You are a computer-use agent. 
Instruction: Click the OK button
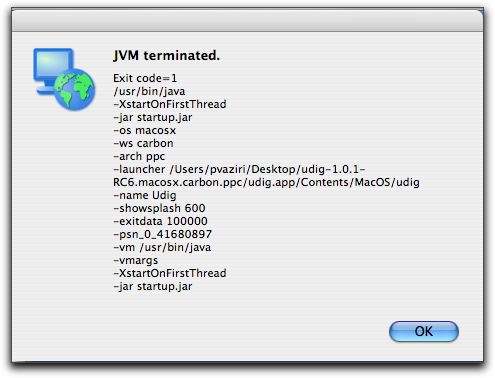pos(423,331)
